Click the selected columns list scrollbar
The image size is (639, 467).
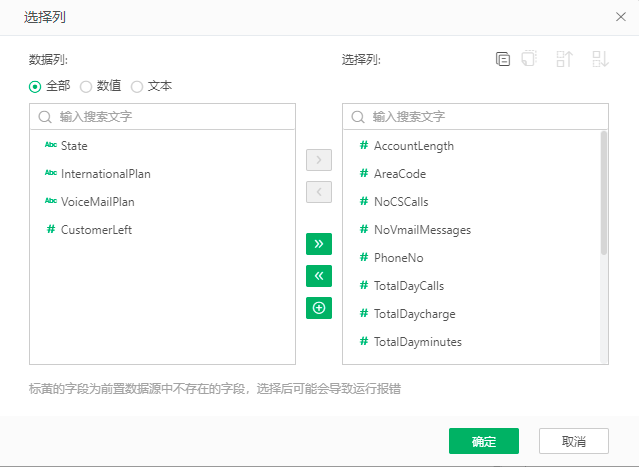[x=603, y=192]
